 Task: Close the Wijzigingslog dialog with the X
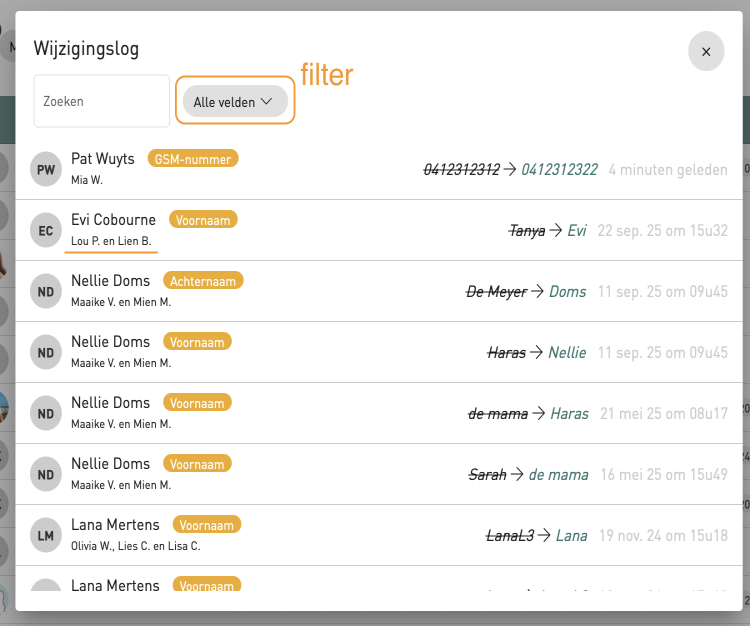pyautogui.click(x=706, y=52)
